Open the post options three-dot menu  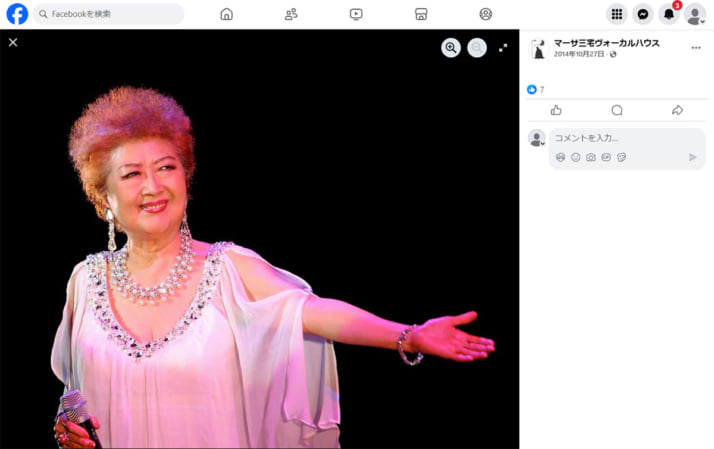coord(696,47)
